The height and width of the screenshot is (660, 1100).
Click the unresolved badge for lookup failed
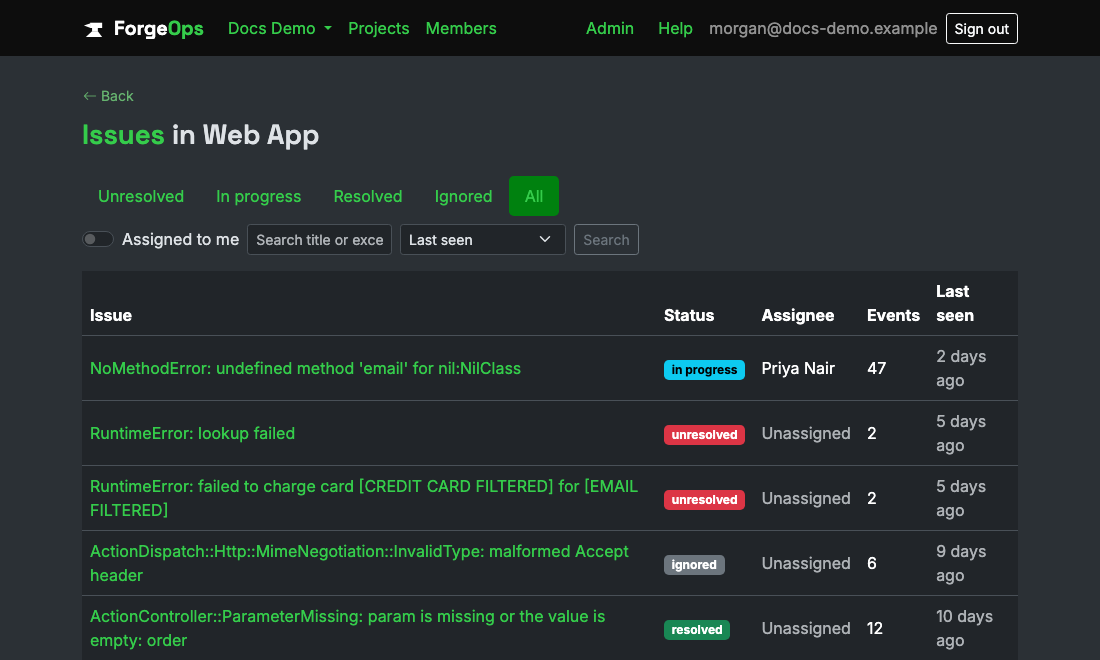[x=704, y=435]
